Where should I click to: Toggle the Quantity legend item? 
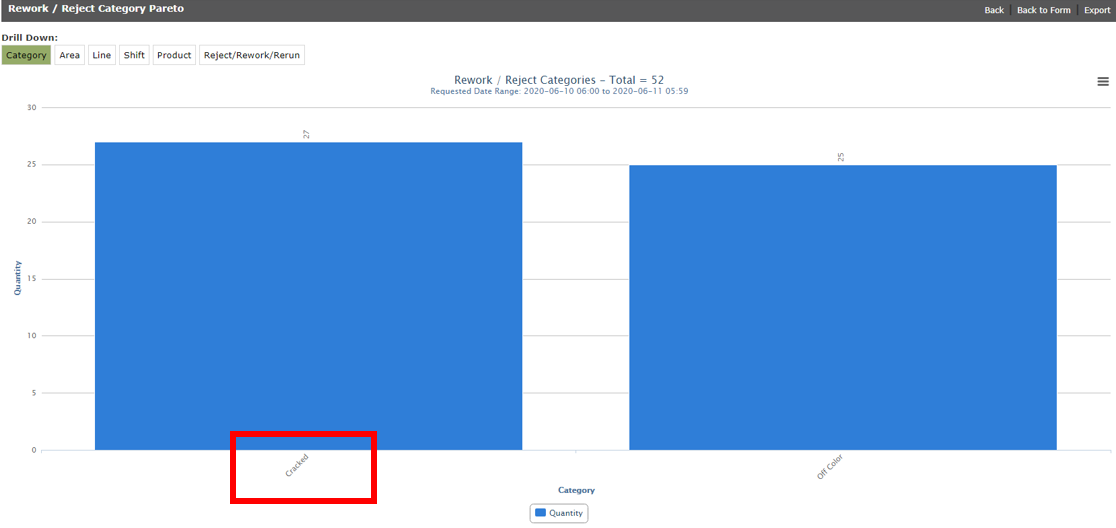click(559, 512)
